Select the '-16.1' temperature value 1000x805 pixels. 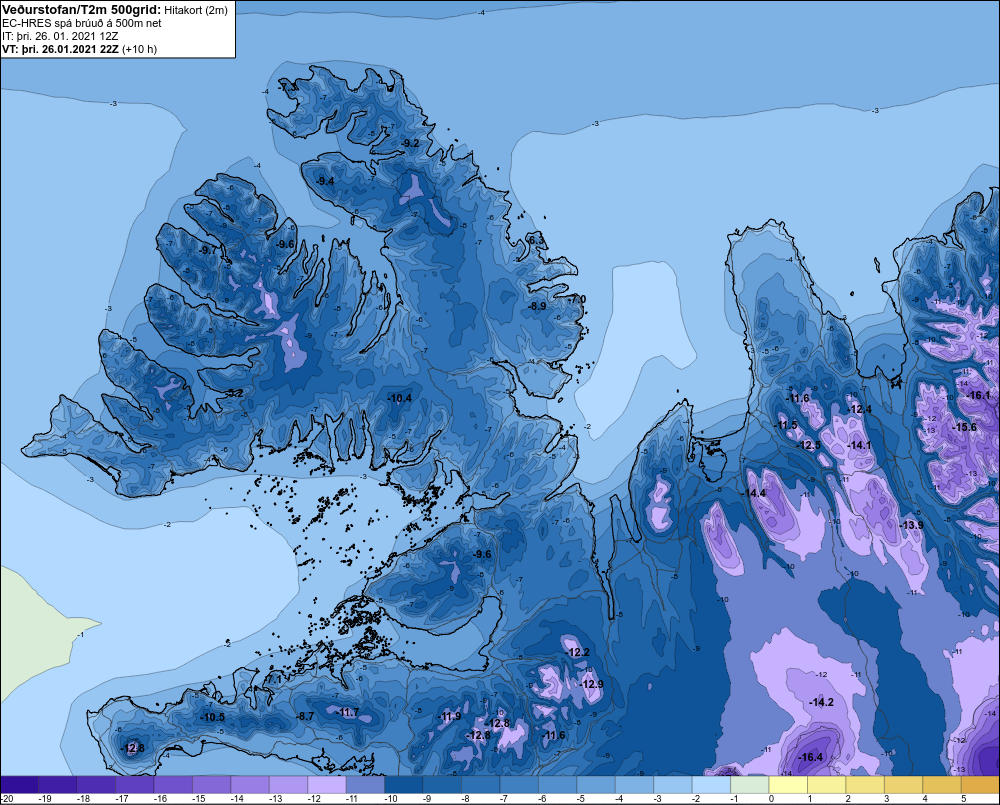(979, 395)
